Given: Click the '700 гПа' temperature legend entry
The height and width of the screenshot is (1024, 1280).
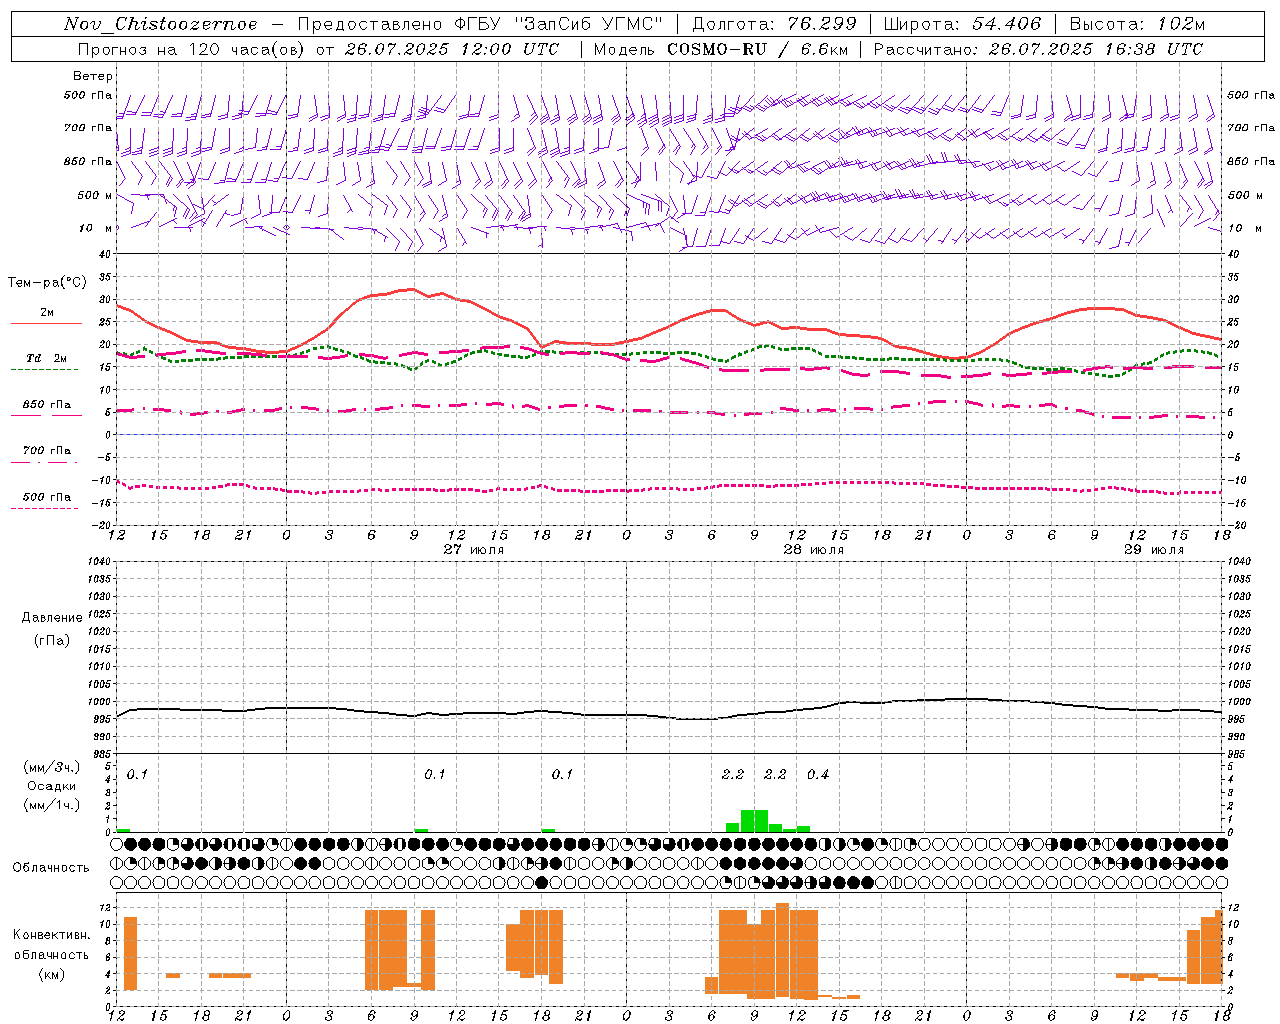Looking at the screenshot, I should [47, 451].
